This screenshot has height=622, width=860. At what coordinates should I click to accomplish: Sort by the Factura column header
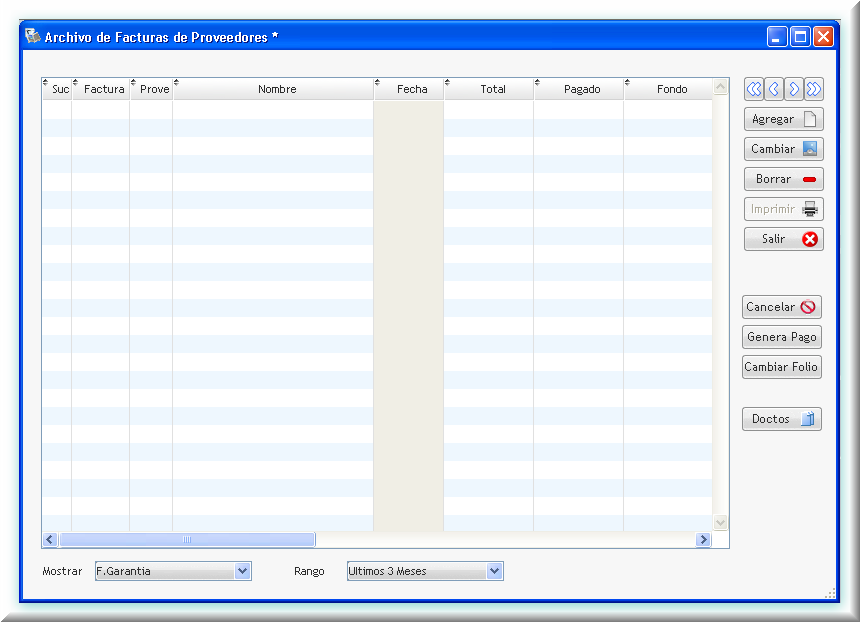101,89
